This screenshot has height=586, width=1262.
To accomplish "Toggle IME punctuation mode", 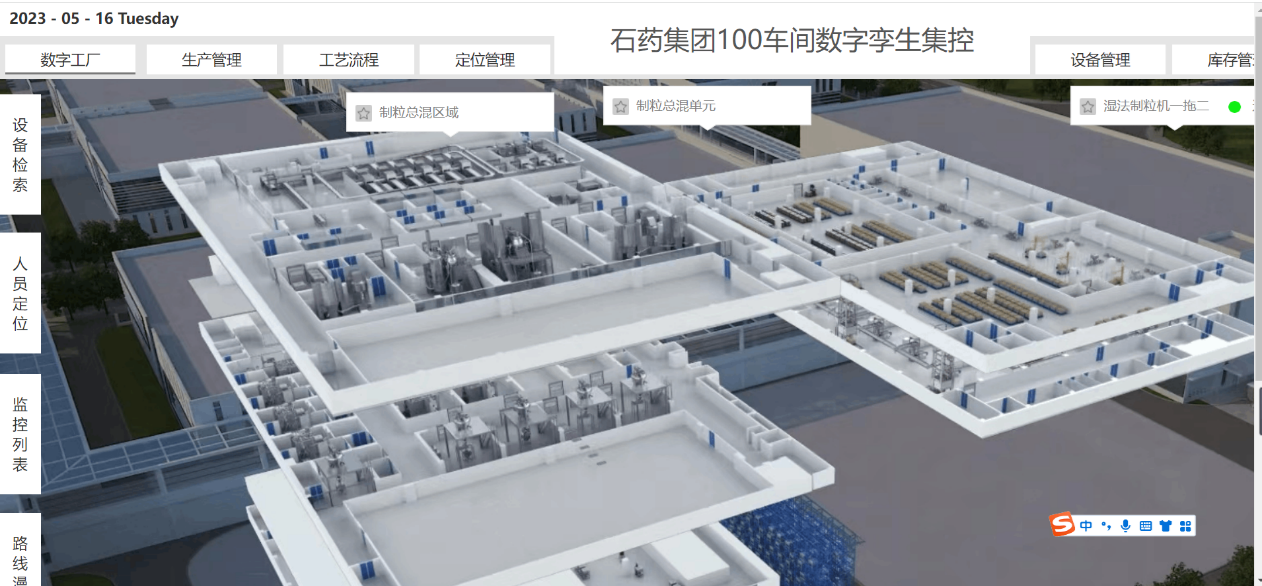I will [1106, 526].
